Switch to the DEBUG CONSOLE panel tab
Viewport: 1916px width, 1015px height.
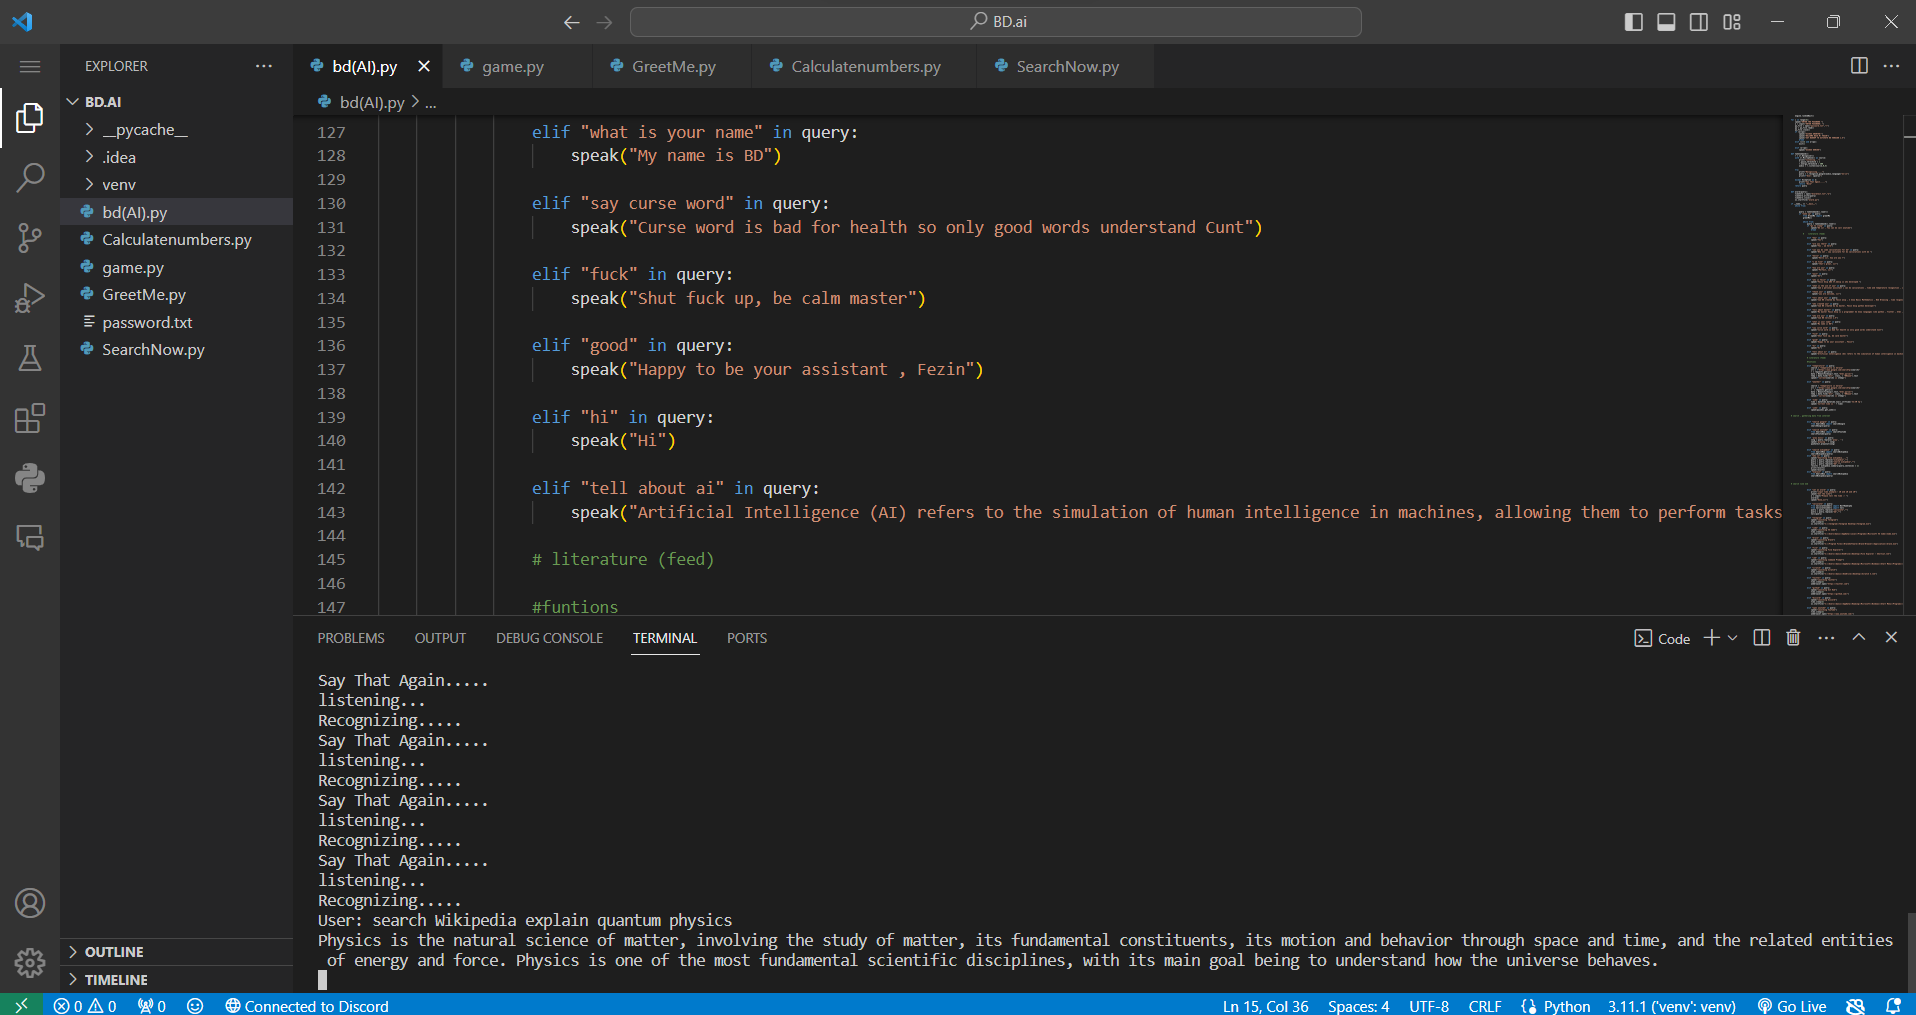click(549, 638)
